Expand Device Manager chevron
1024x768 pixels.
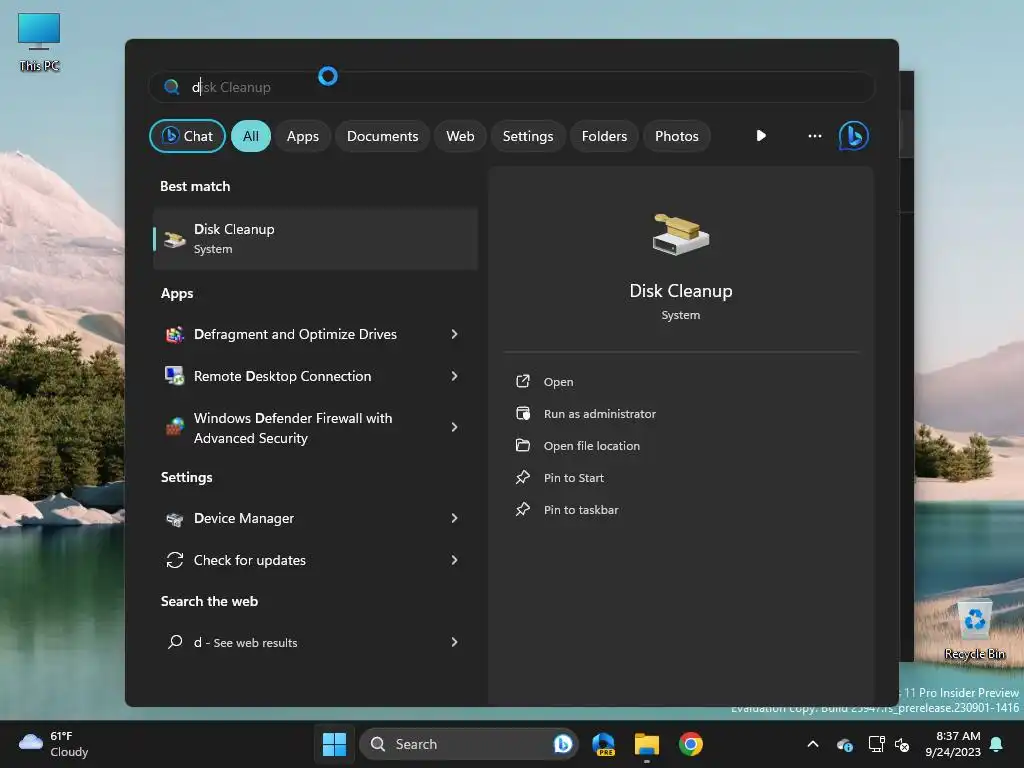[455, 519]
